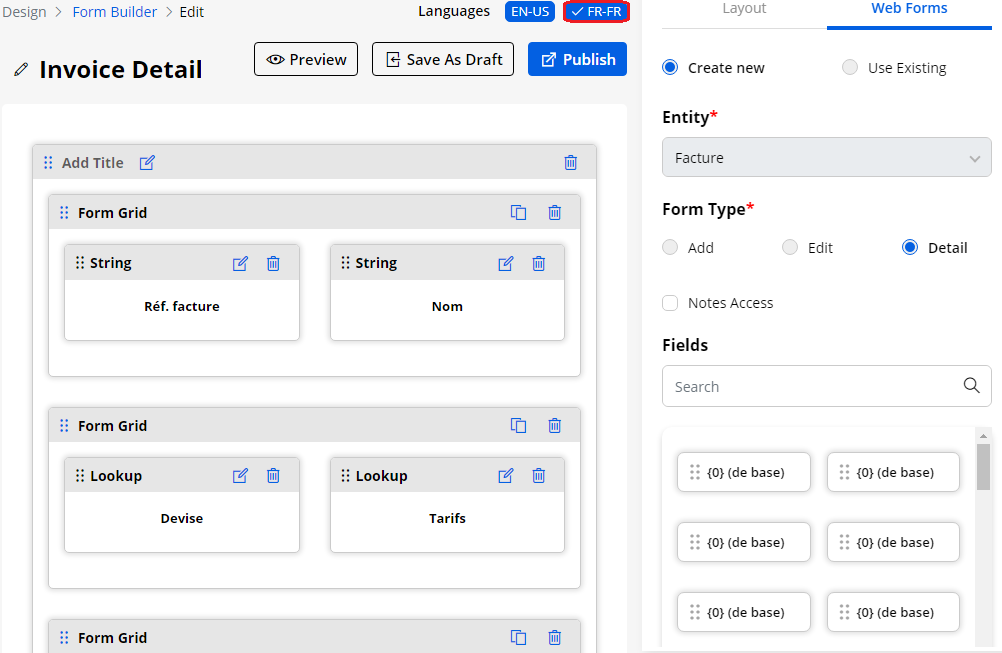Select the Add form type radio button
This screenshot has width=1002, height=653.
click(x=670, y=247)
